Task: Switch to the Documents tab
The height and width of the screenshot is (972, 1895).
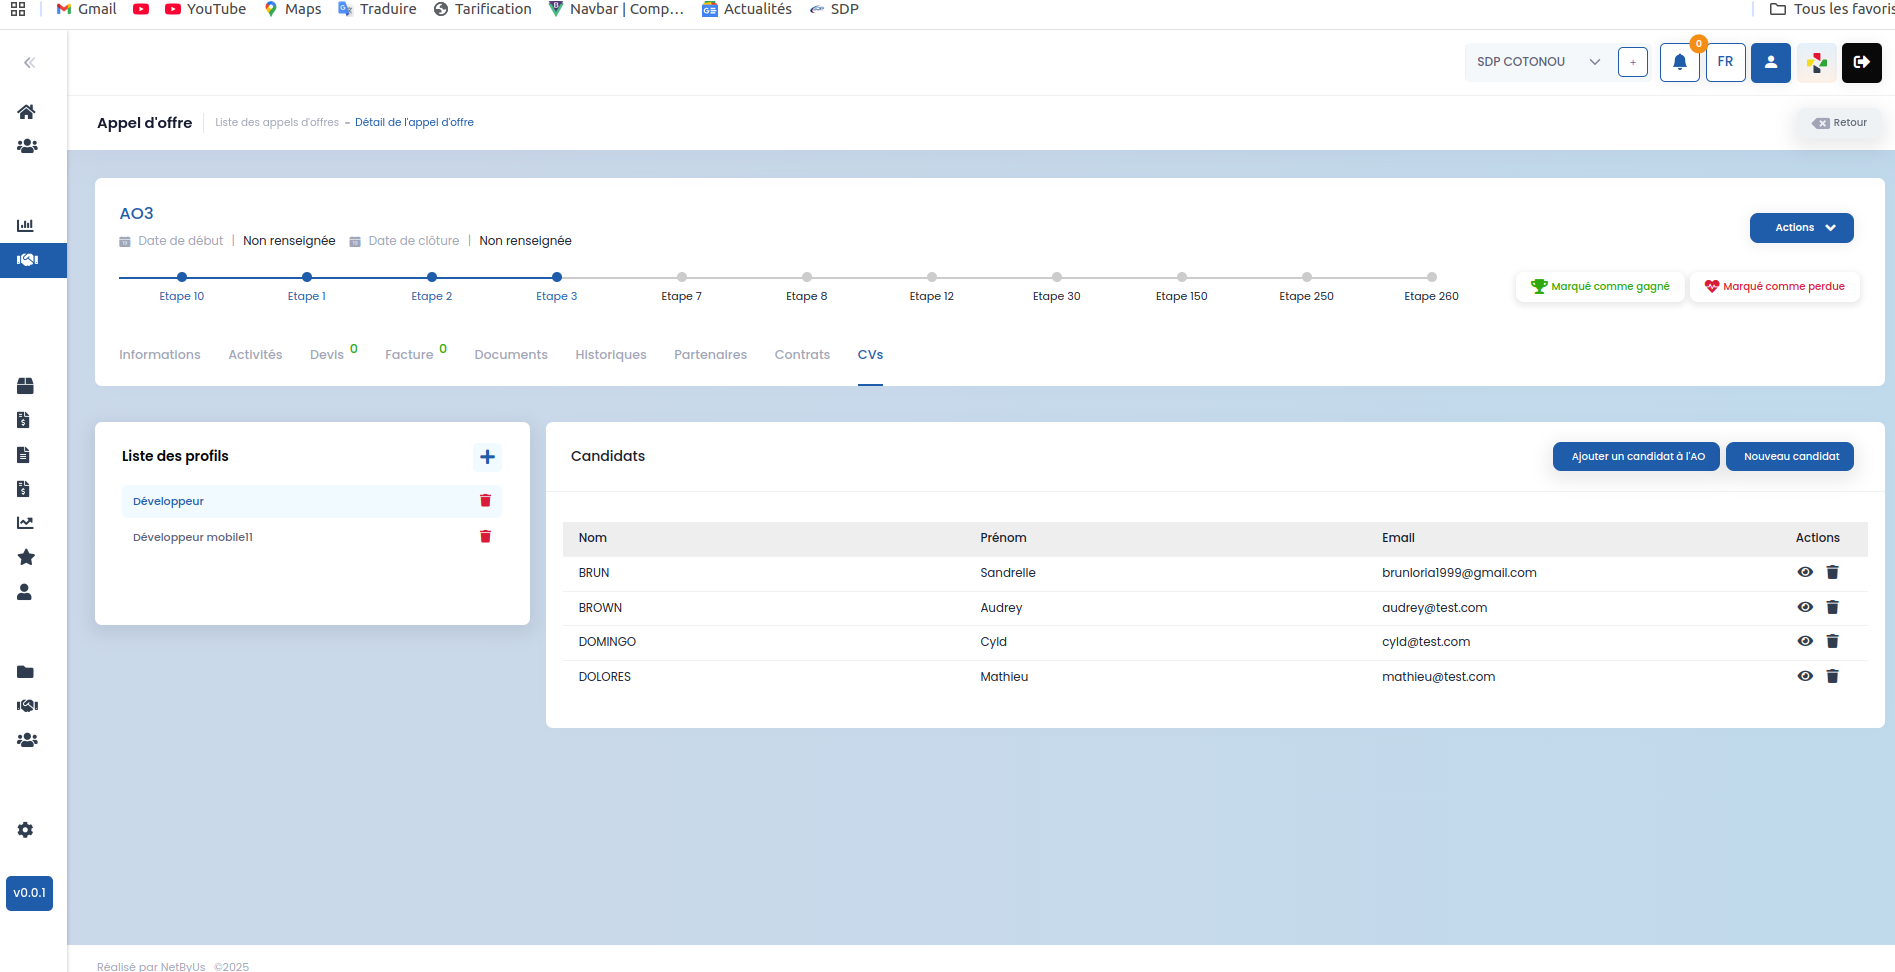Action: click(511, 355)
